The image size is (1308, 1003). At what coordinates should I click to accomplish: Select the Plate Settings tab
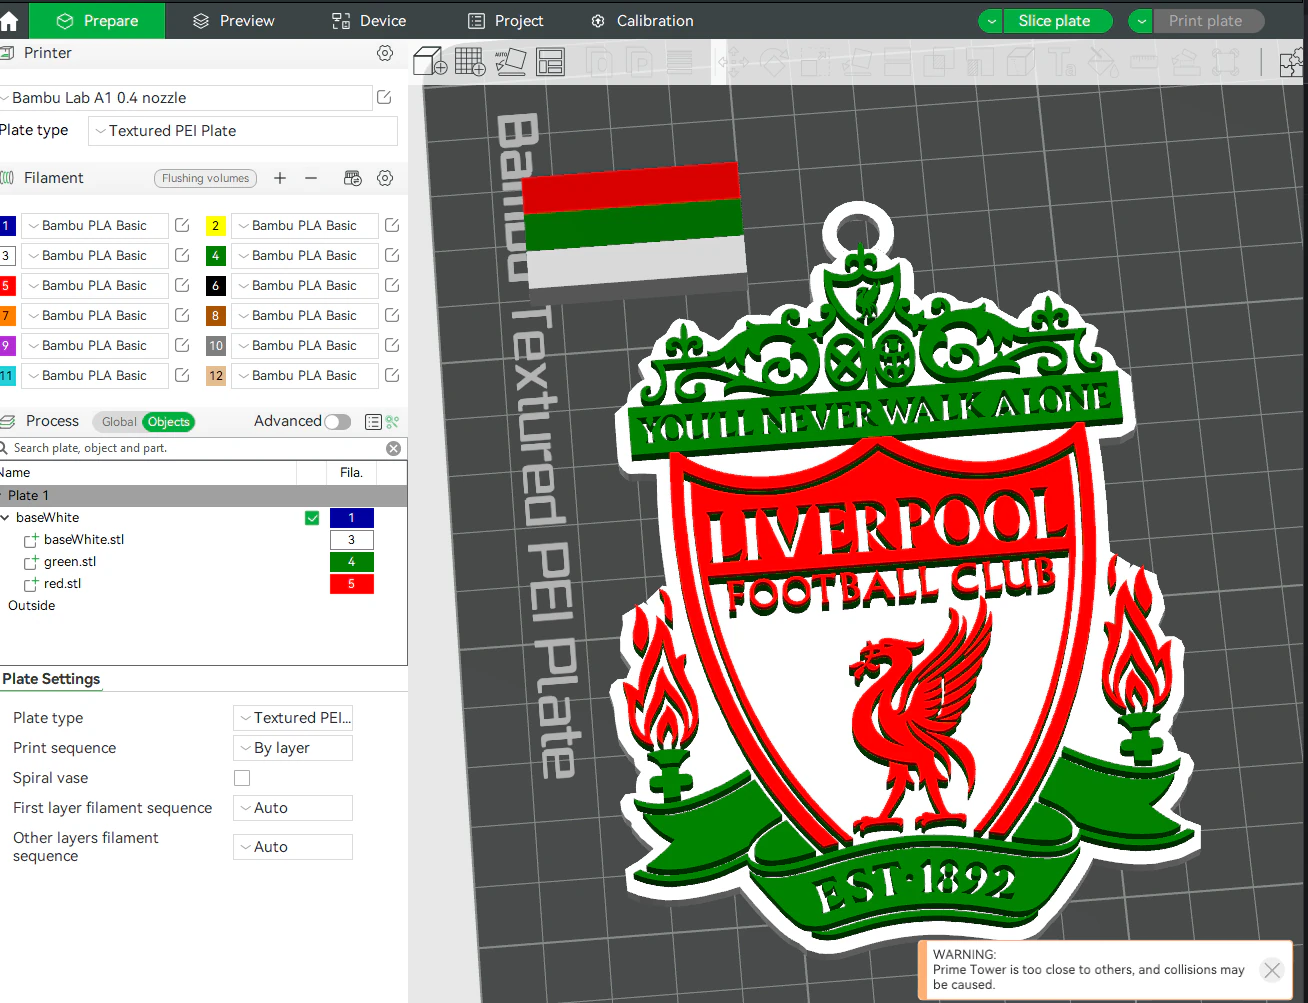coord(51,679)
